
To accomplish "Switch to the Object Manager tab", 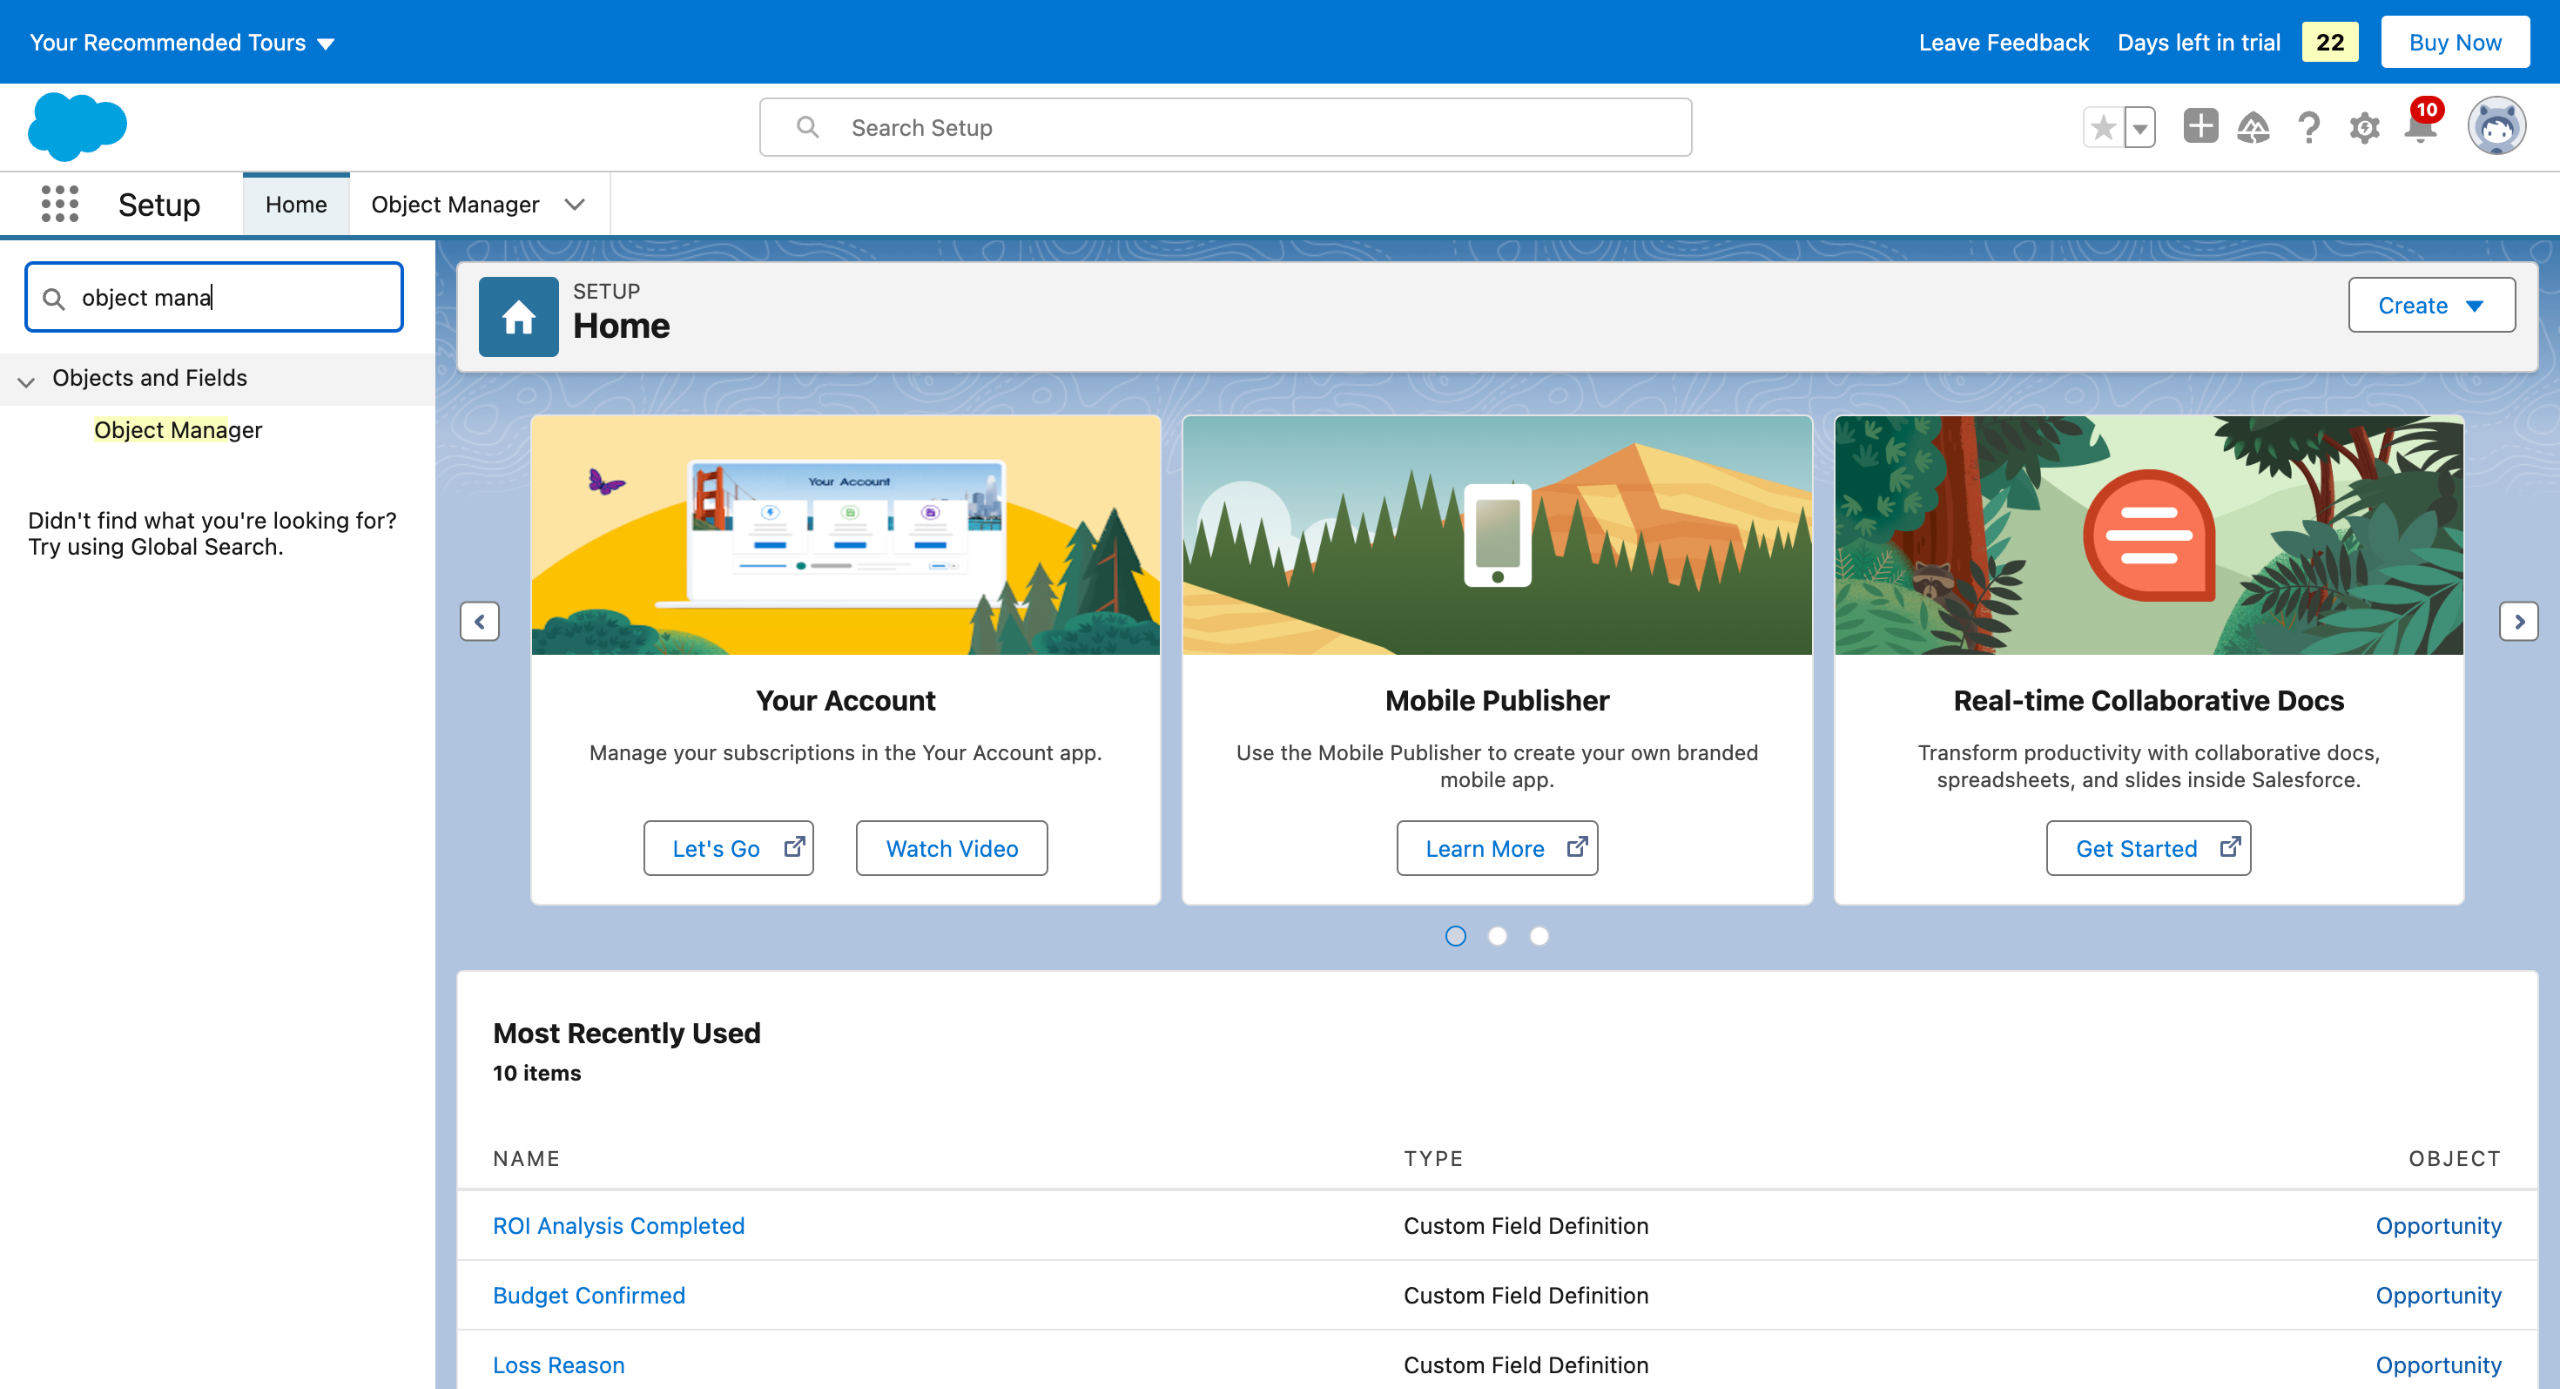I will pyautogui.click(x=455, y=204).
